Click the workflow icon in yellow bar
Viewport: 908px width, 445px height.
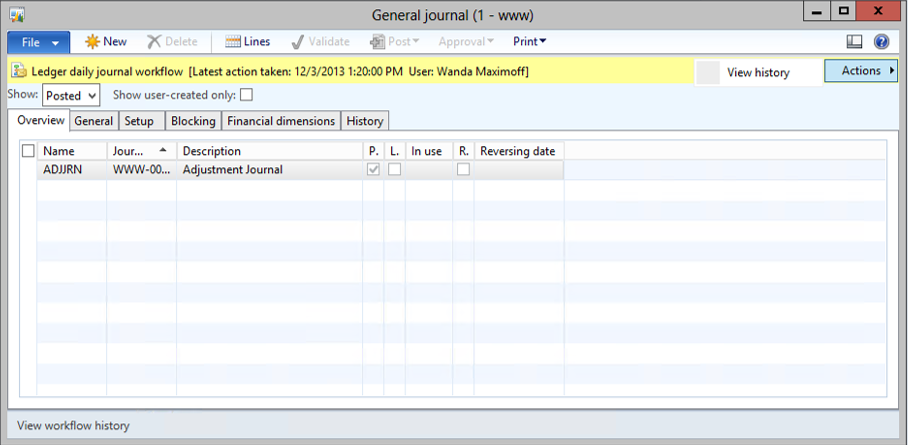19,72
